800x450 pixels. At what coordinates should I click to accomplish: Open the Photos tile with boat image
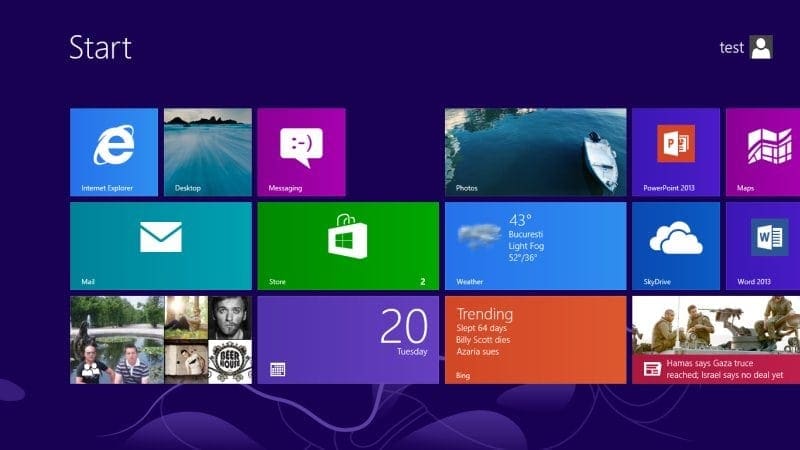[535, 152]
